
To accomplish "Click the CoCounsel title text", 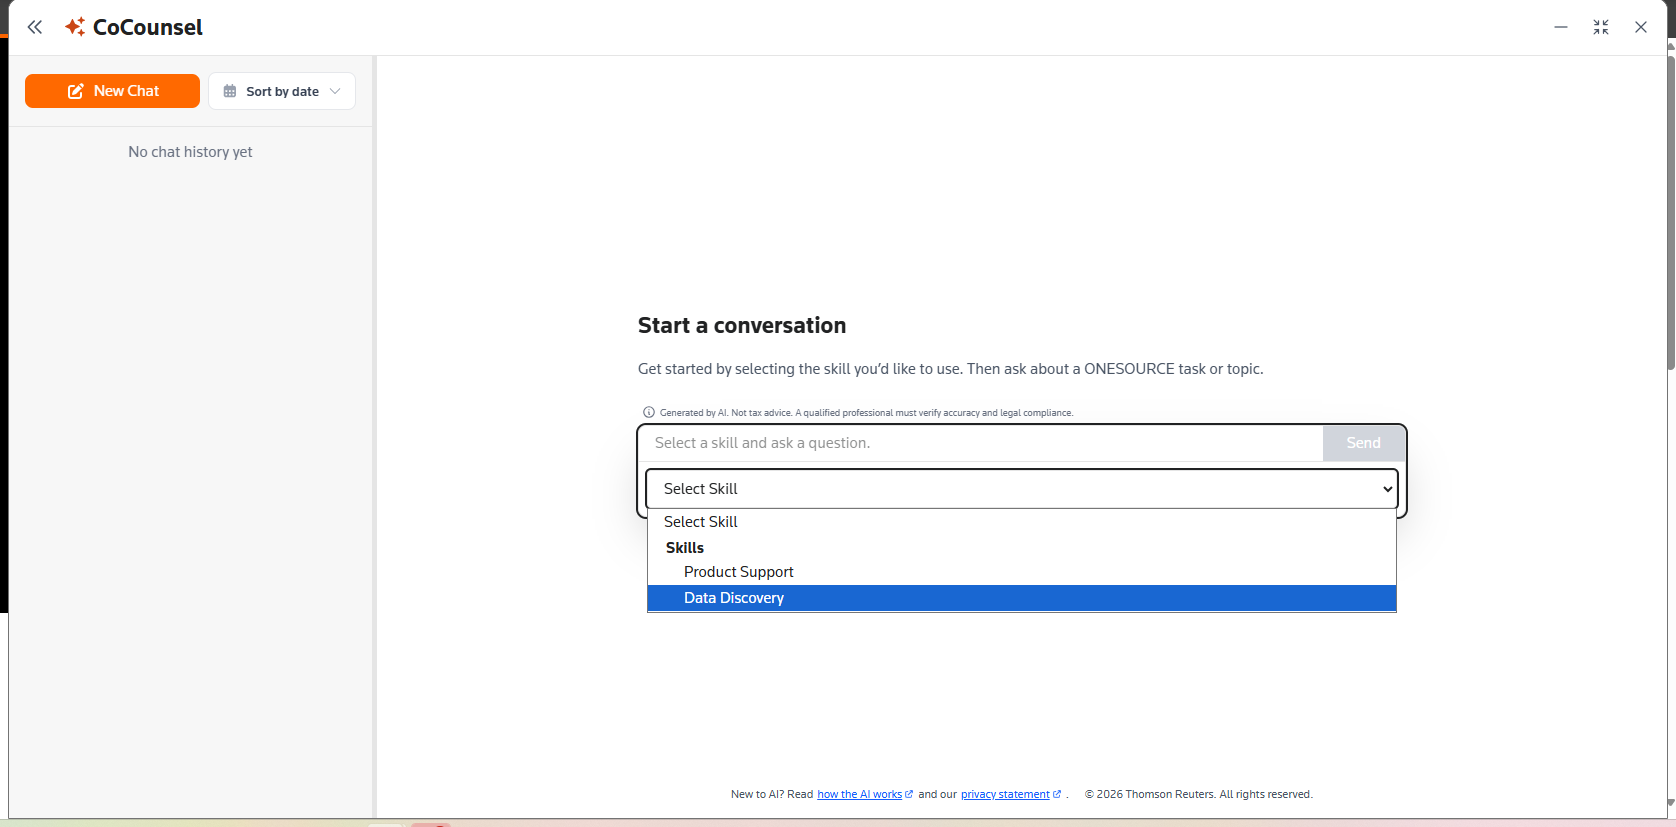I will pos(148,27).
